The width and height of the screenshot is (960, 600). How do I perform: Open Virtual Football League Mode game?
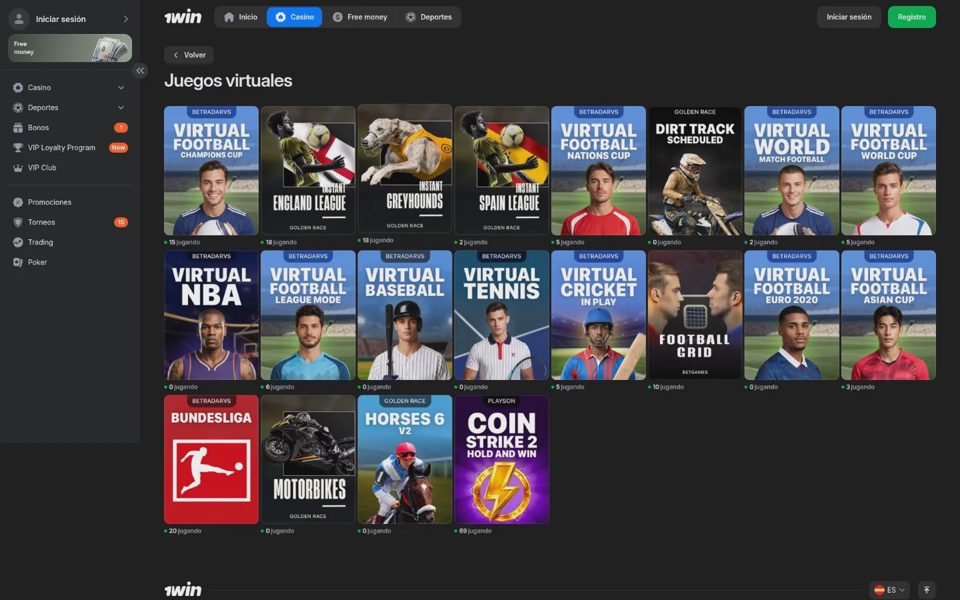pos(308,315)
